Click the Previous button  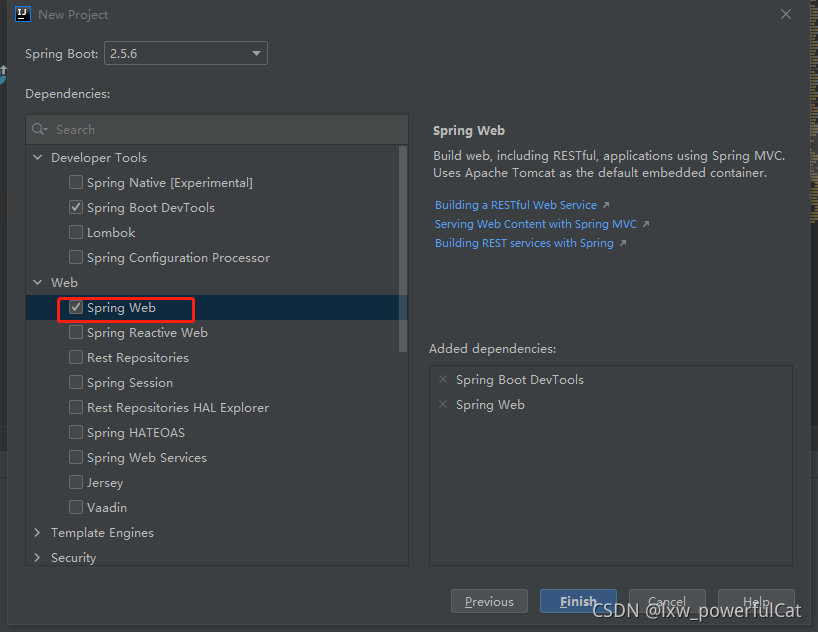(x=489, y=602)
